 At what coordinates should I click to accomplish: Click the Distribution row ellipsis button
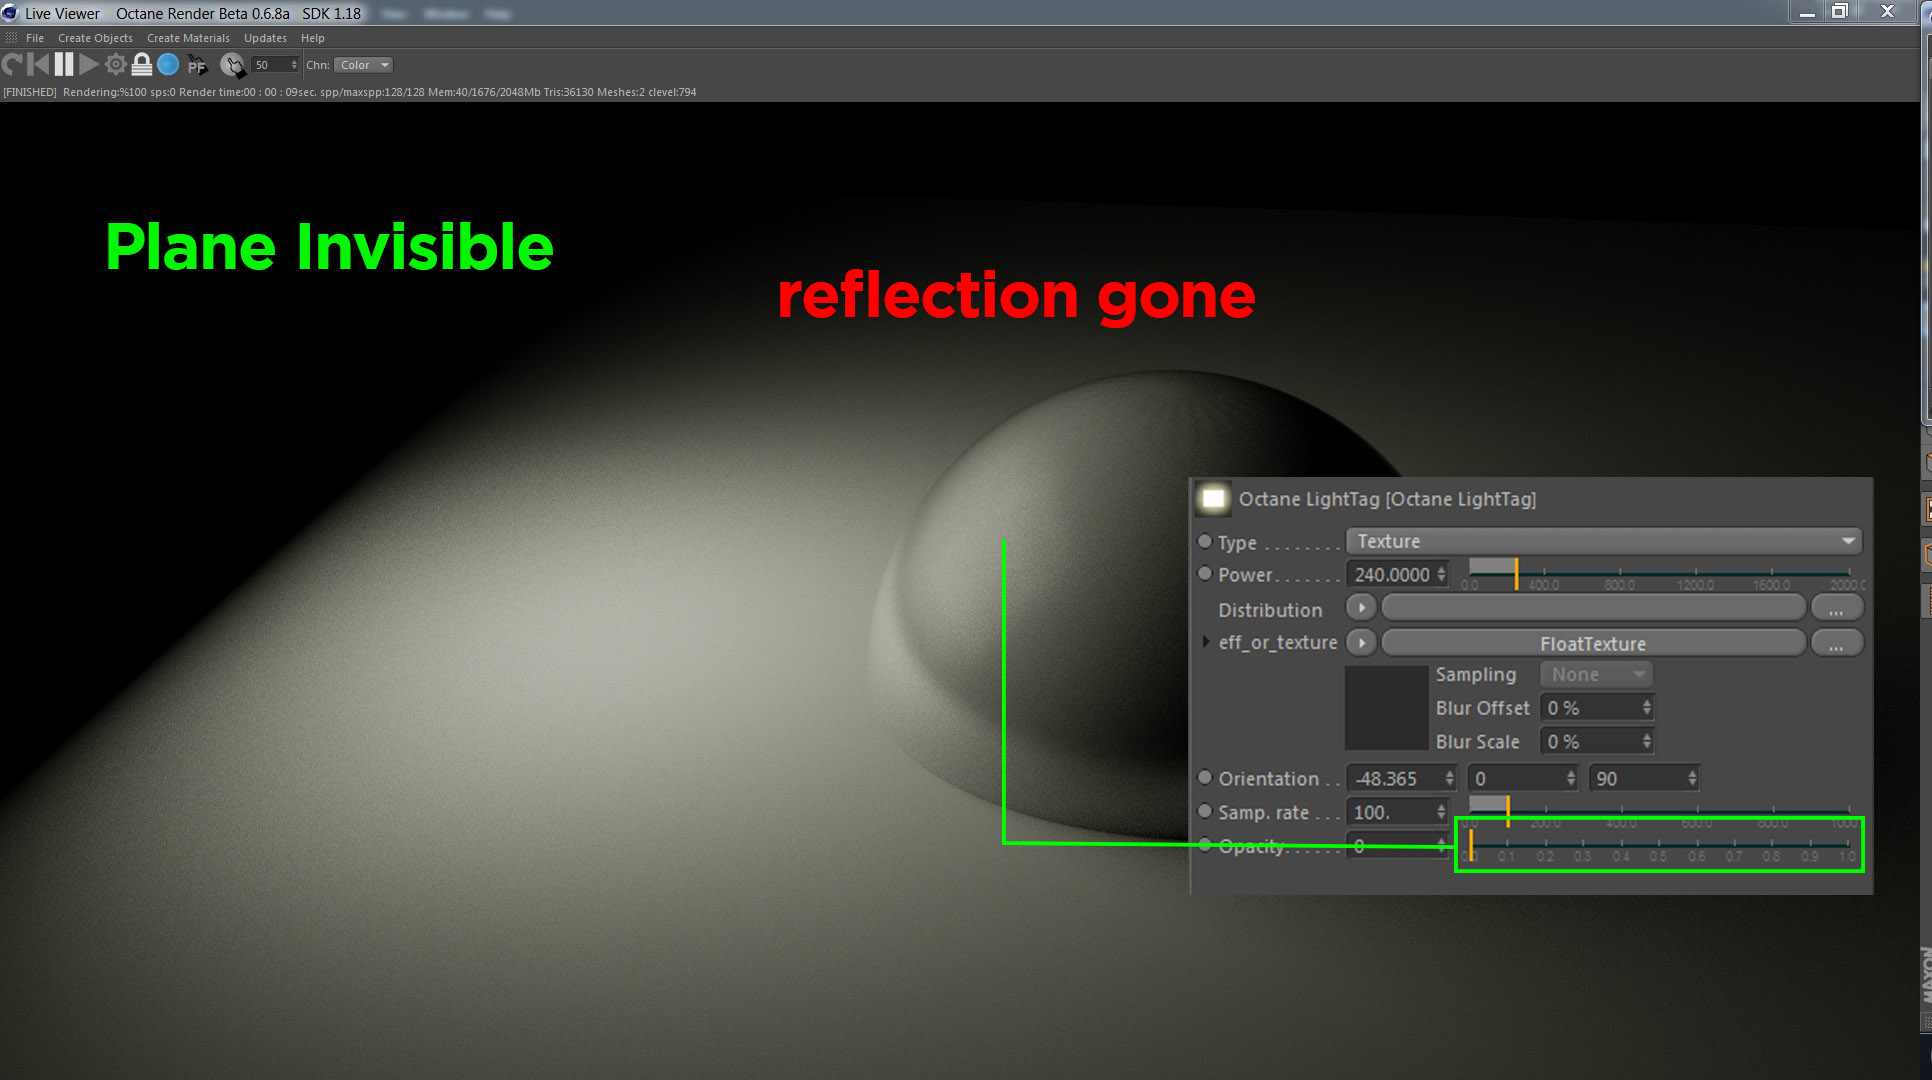tap(1836, 609)
